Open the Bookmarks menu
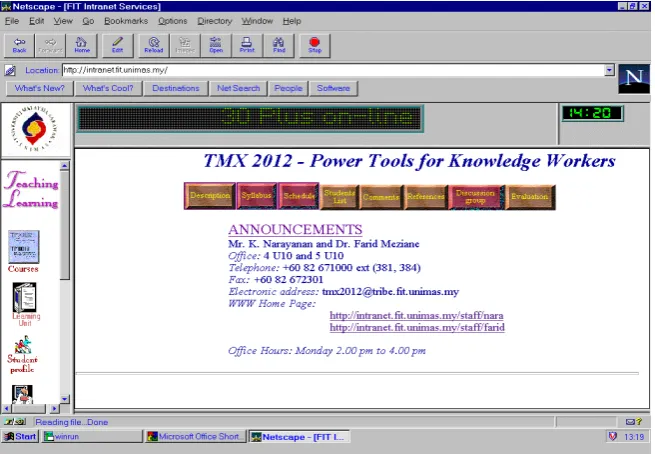 click(x=126, y=21)
